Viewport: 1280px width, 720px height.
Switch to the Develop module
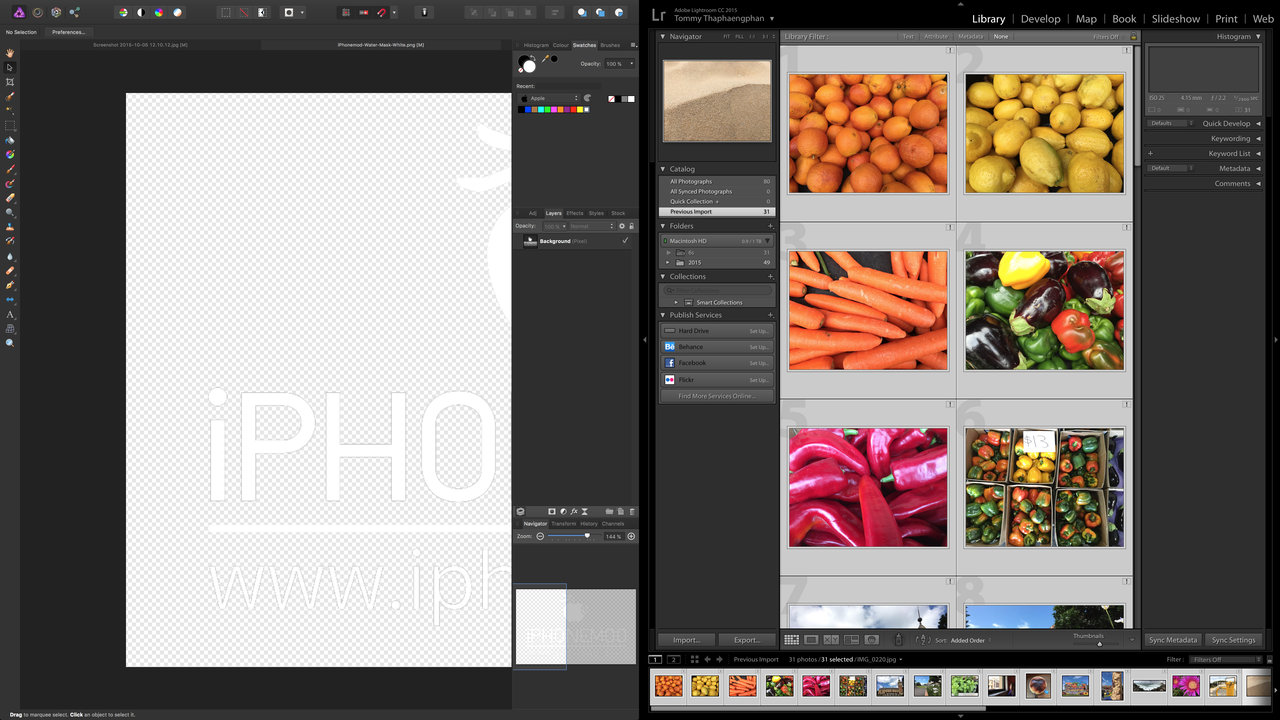[1040, 19]
